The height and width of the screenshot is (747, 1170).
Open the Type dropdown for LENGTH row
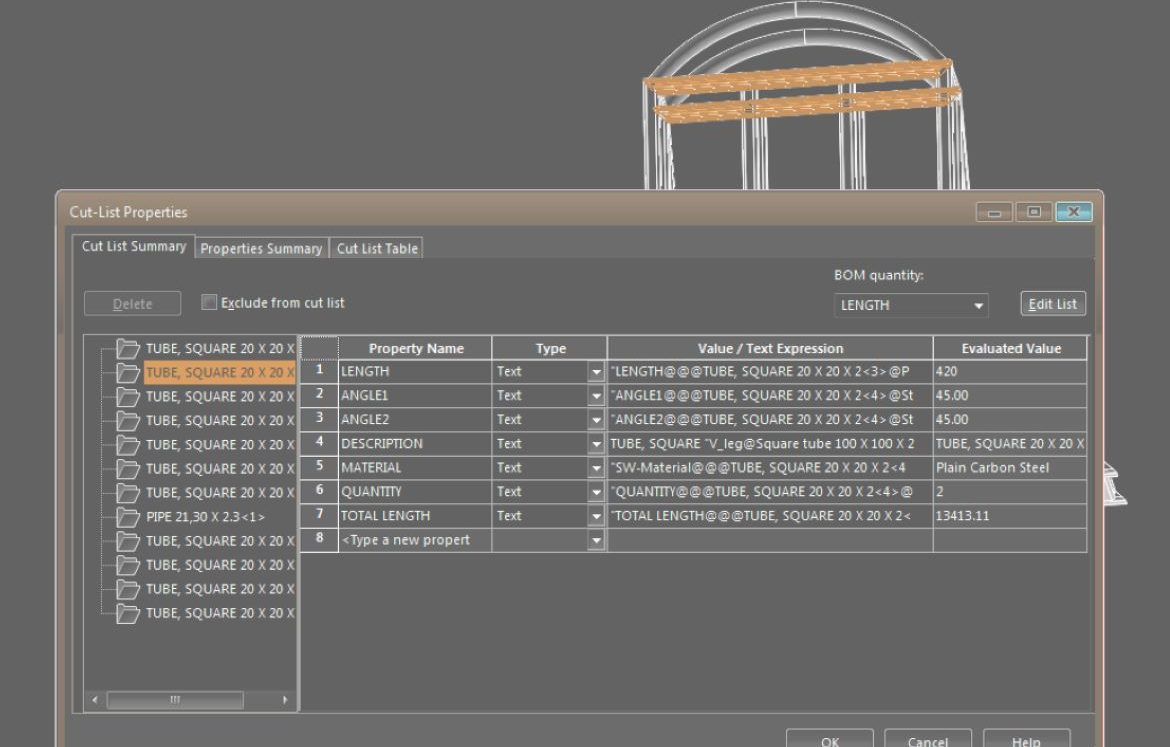[597, 372]
